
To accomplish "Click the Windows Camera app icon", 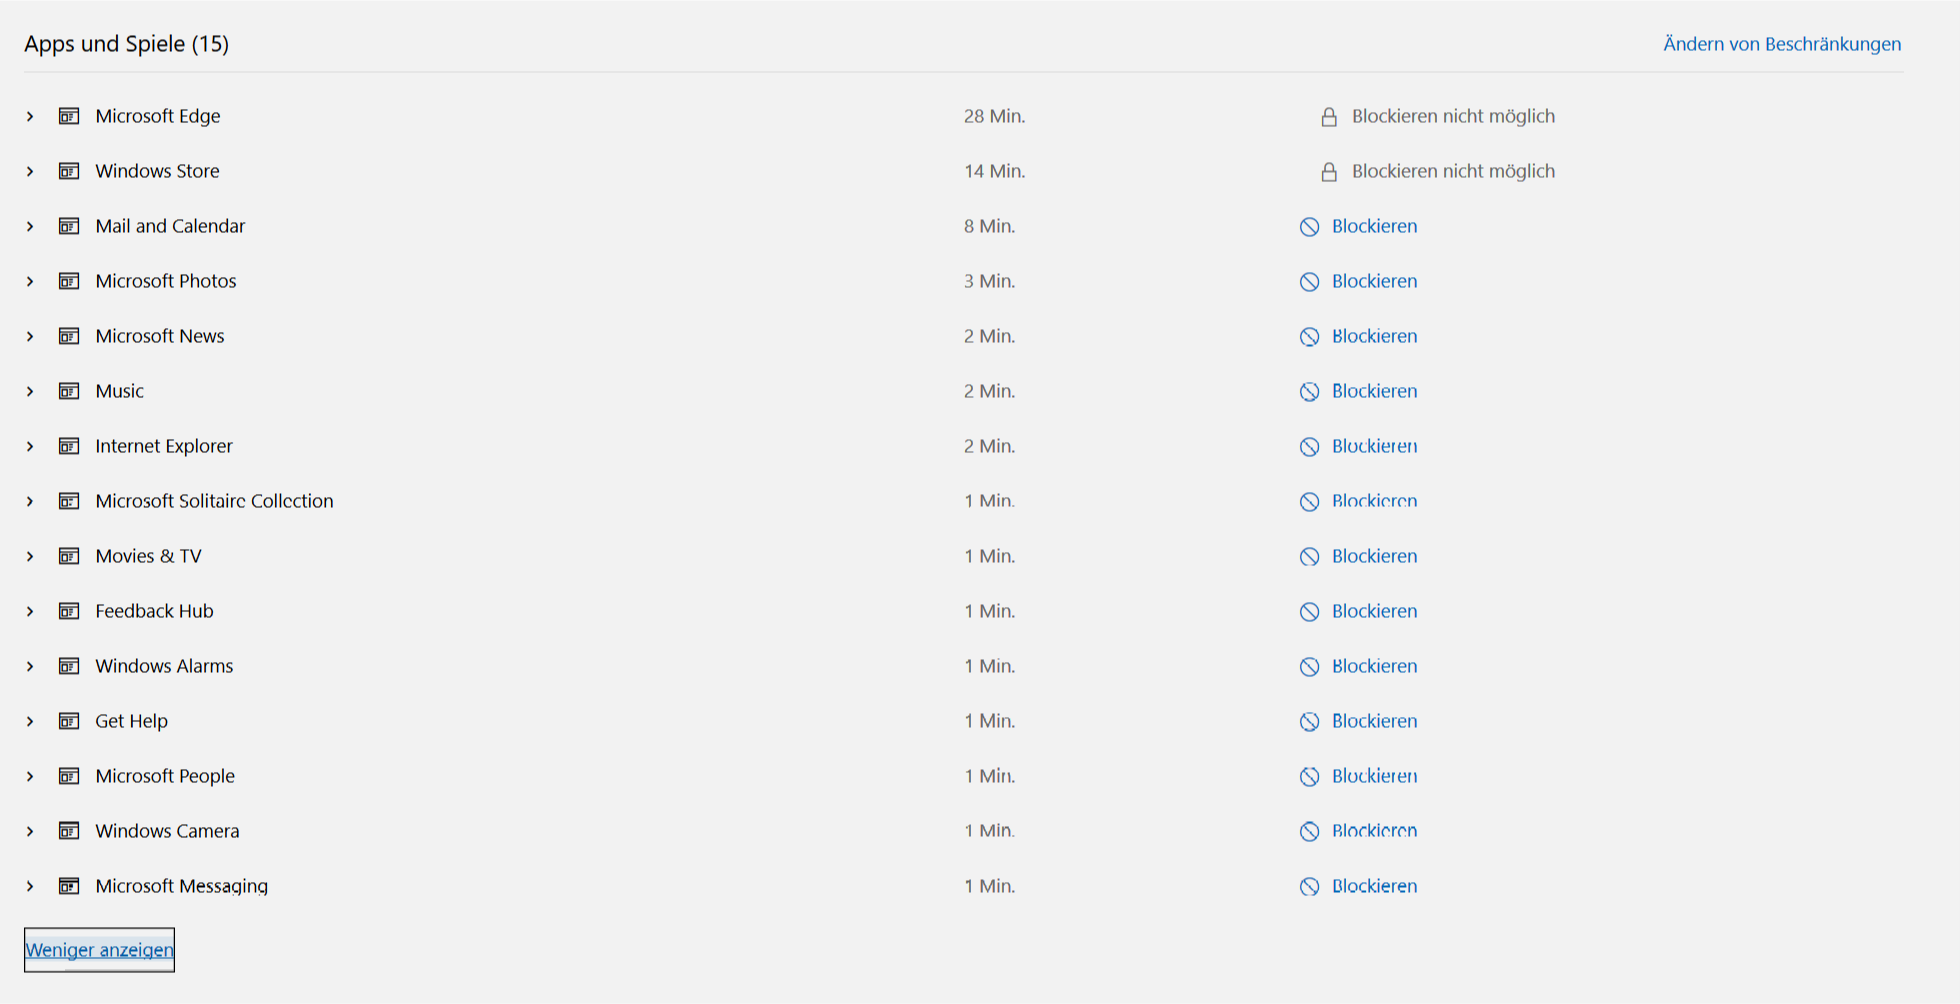I will click(69, 831).
